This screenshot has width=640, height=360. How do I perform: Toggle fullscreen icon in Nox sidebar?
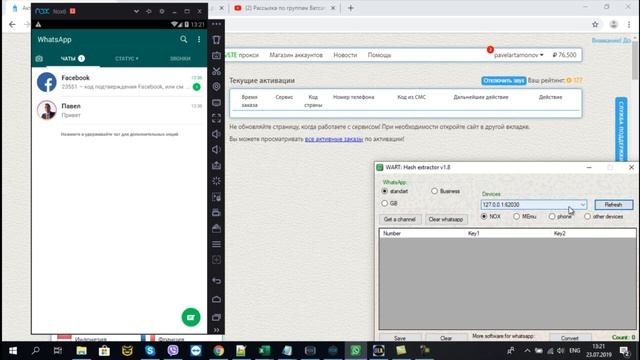click(x=216, y=118)
